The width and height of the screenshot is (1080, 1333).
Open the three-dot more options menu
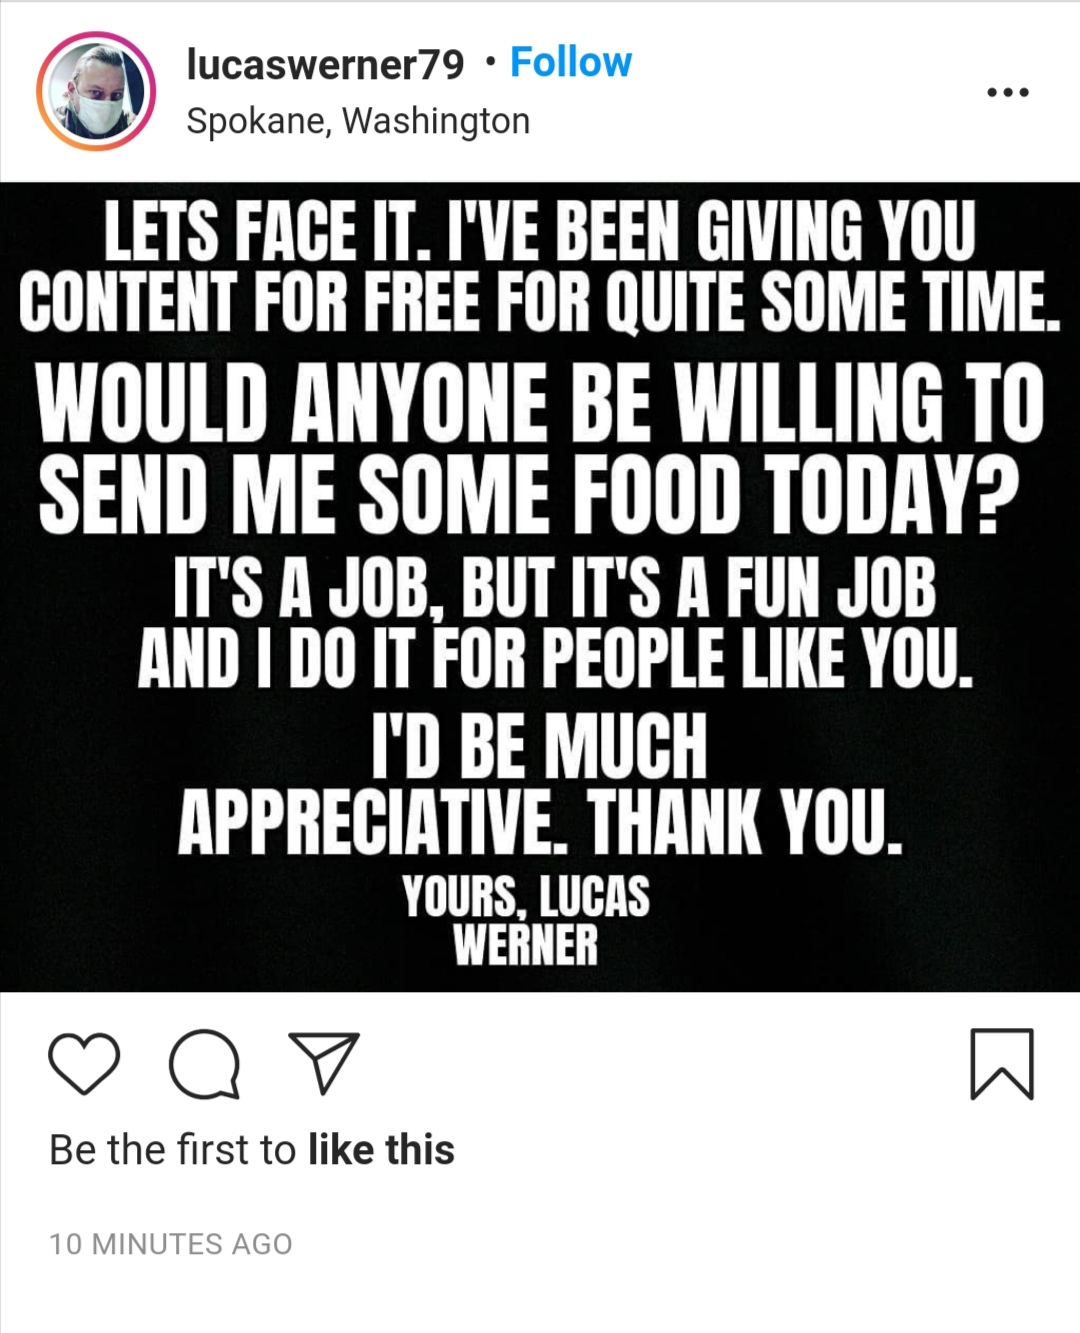1008,92
